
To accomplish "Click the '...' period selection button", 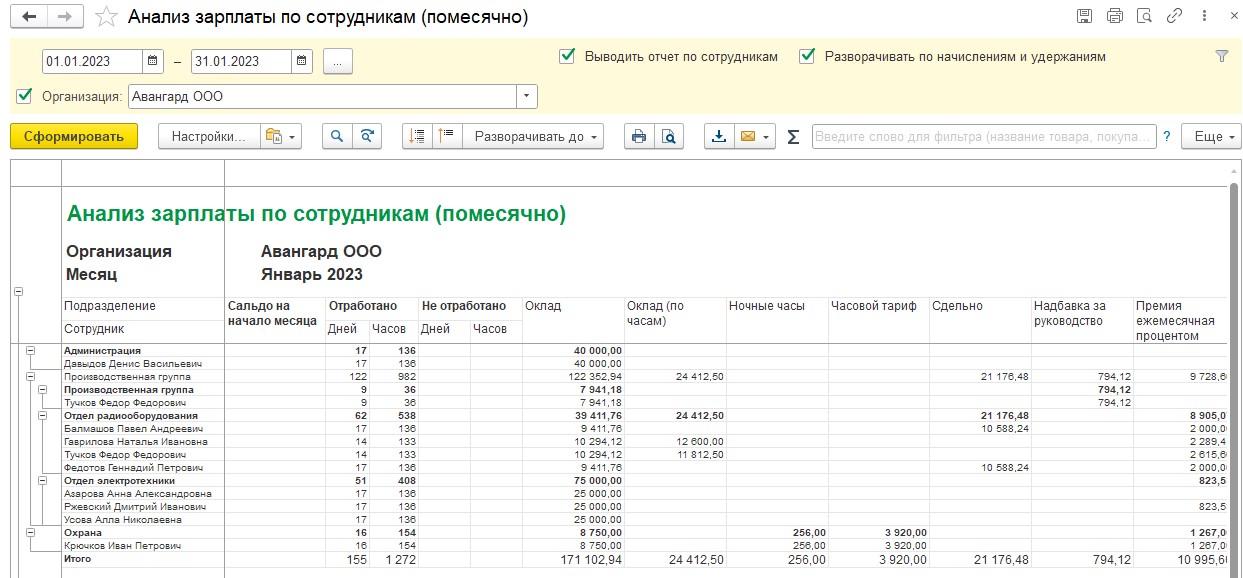I will pyautogui.click(x=338, y=61).
